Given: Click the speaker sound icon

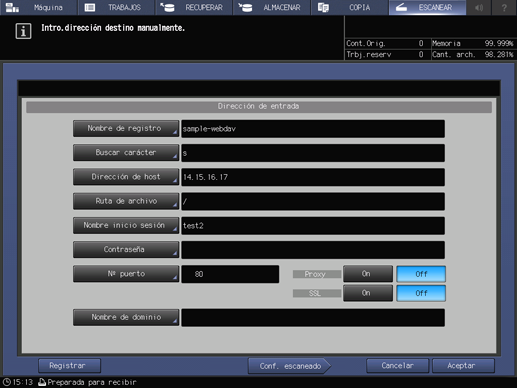Looking at the screenshot, I should (479, 7).
